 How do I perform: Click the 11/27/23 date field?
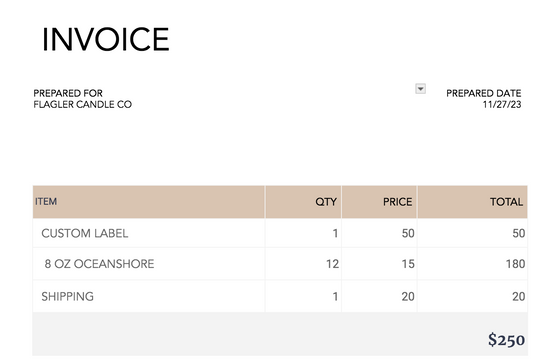502,105
